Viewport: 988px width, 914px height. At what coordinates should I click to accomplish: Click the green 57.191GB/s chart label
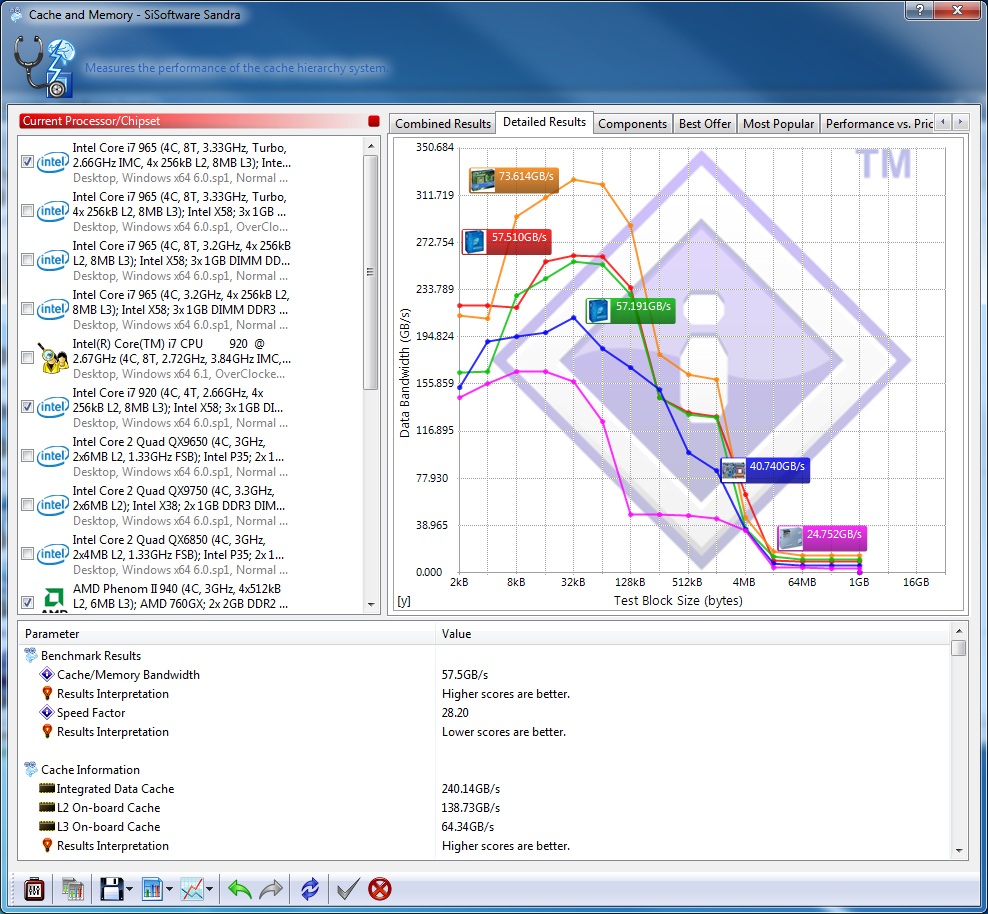pyautogui.click(x=630, y=311)
